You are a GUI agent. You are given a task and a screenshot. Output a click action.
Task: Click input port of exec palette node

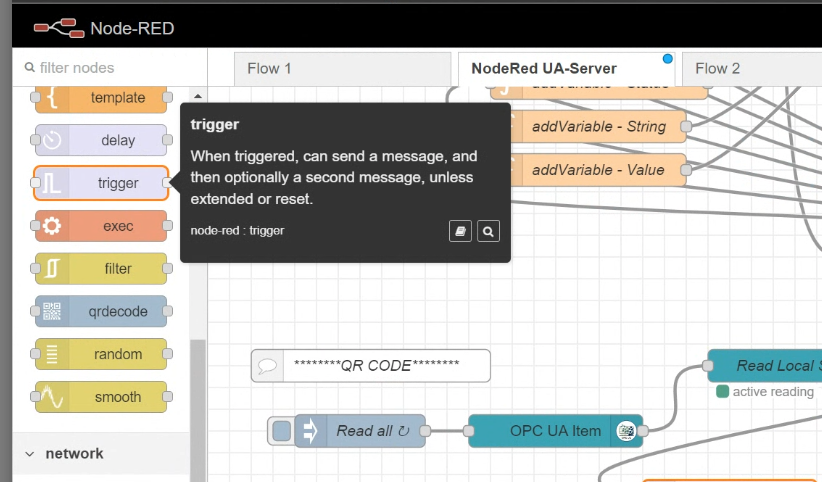pos(35,226)
